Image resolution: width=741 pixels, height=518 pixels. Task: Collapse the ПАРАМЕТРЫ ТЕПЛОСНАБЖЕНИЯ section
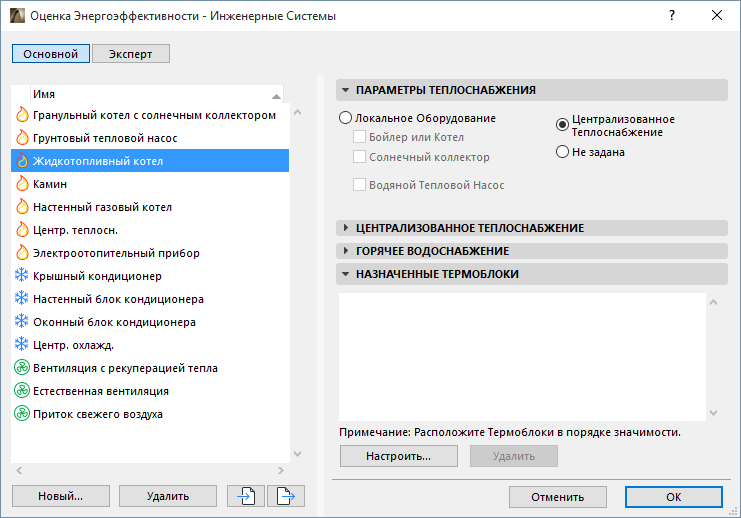point(532,90)
